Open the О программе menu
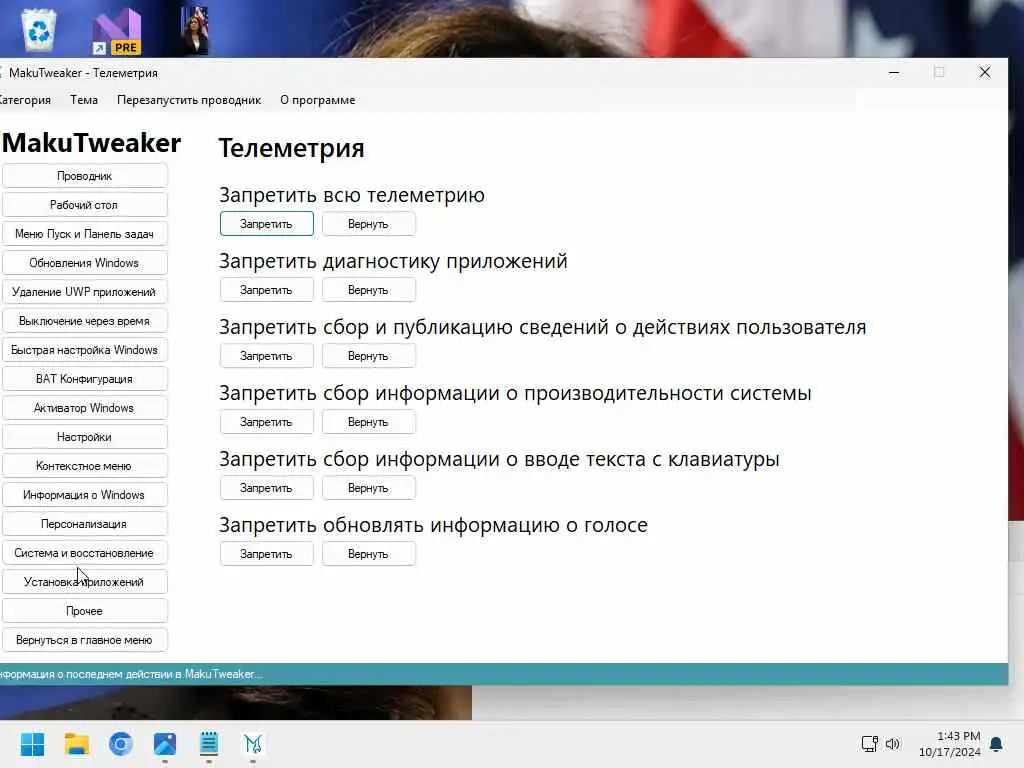 pyautogui.click(x=318, y=100)
